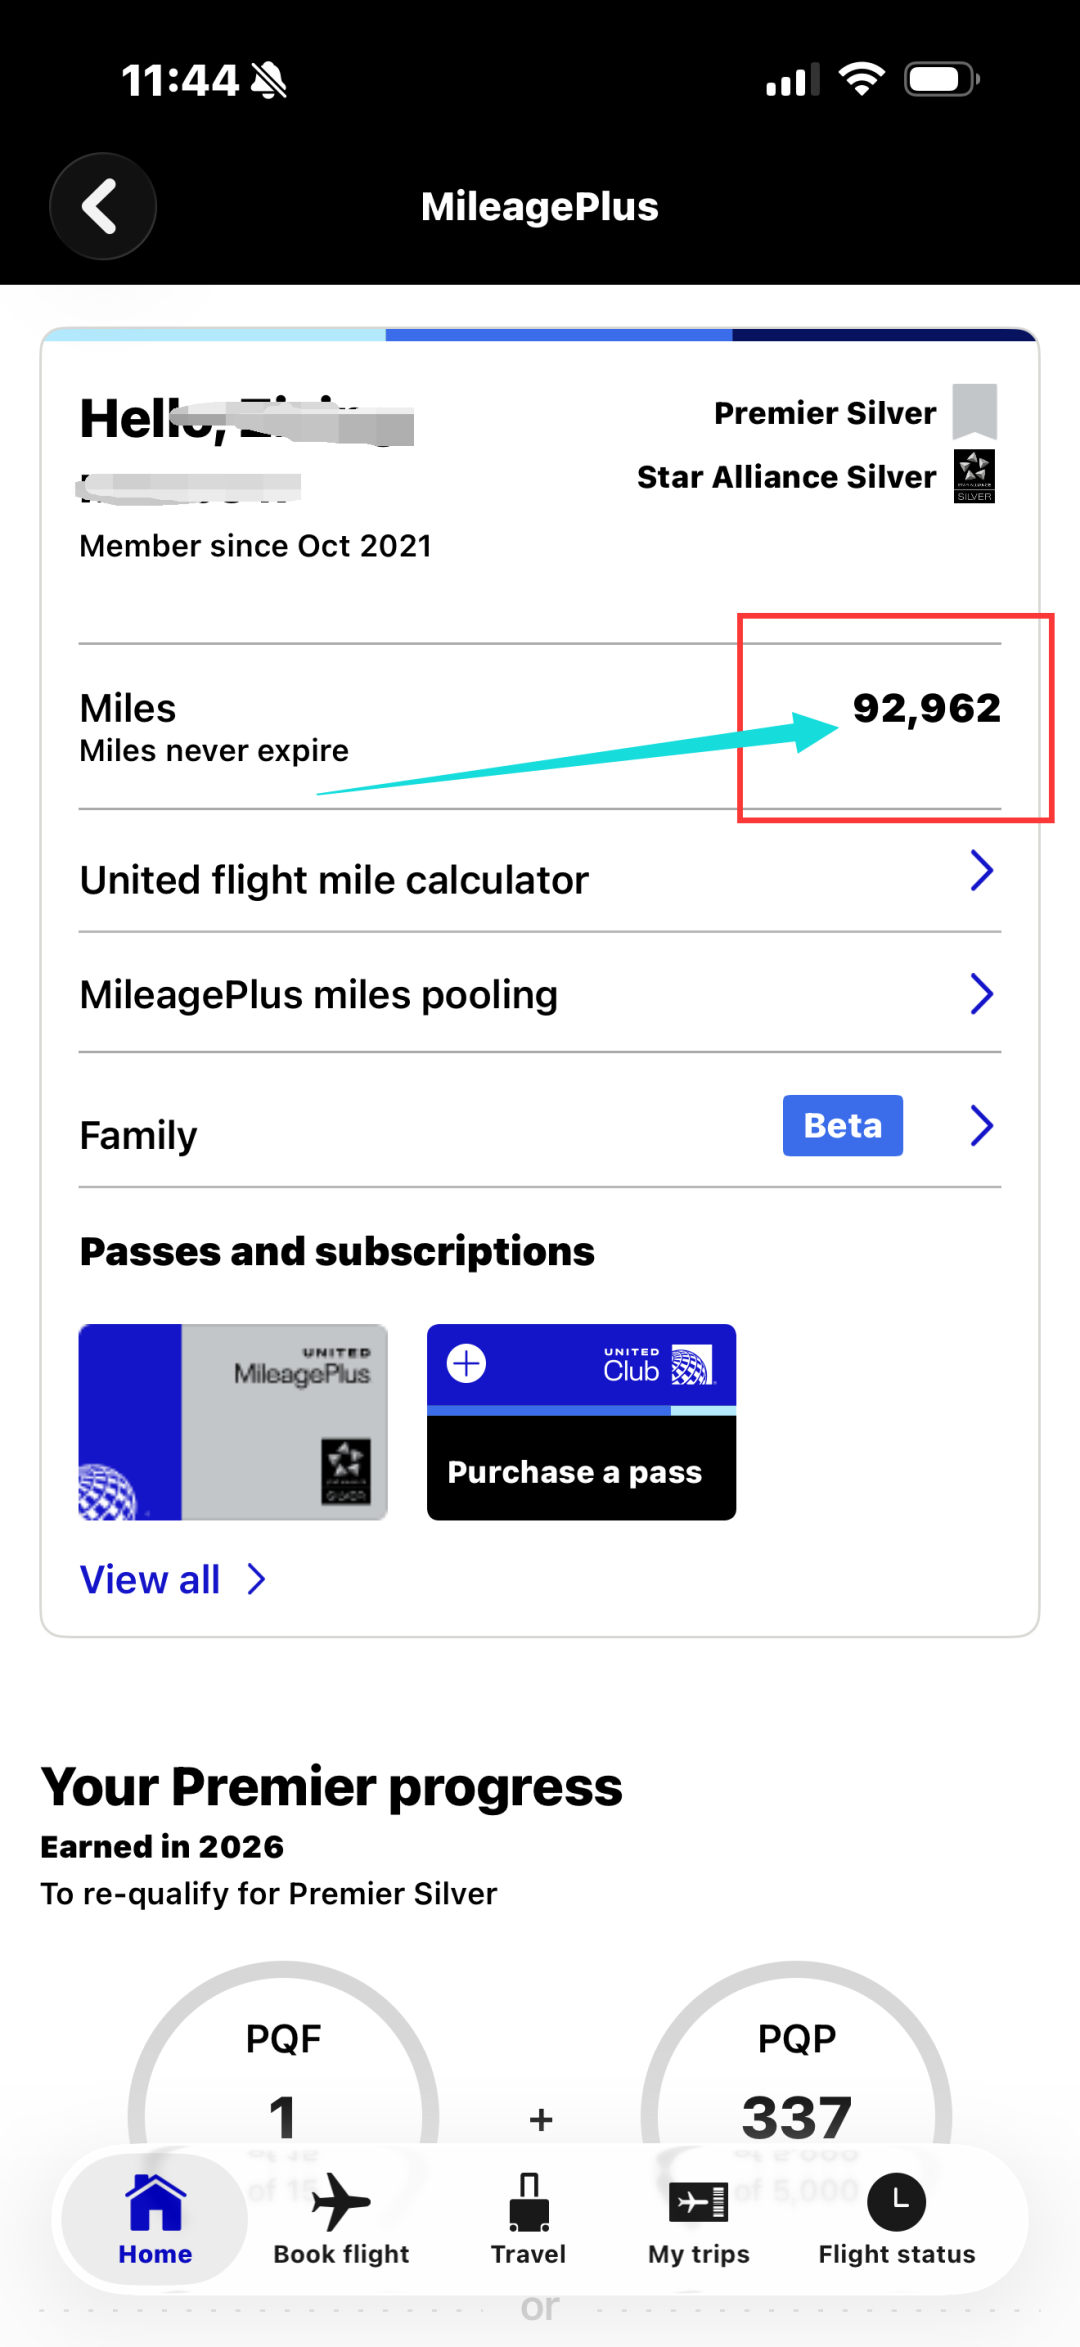Click Purchase a pass button
This screenshot has width=1080, height=2347.
[x=581, y=1471]
